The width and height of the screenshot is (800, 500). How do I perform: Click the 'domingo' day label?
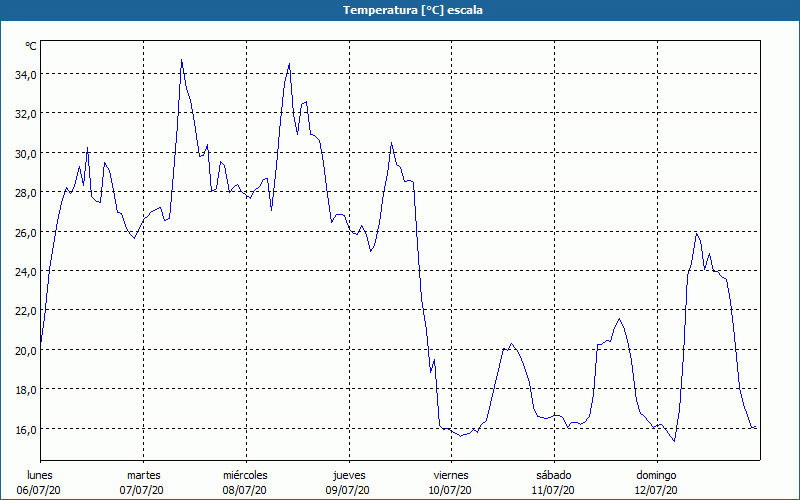click(656, 476)
